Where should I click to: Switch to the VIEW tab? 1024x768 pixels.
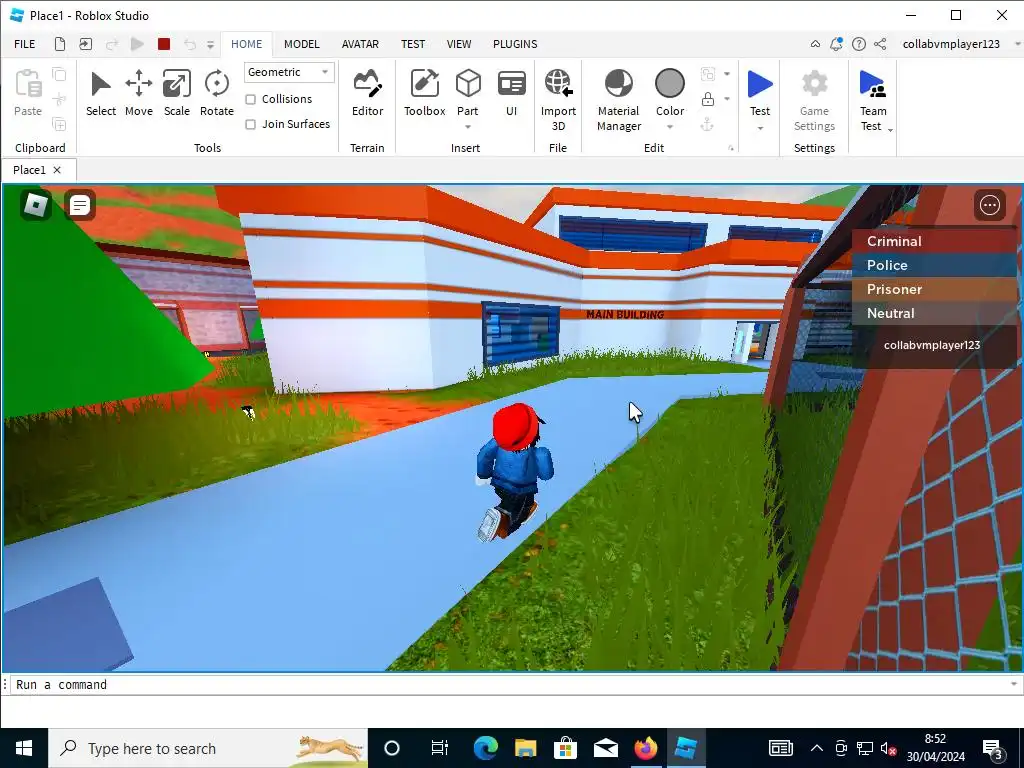click(459, 44)
